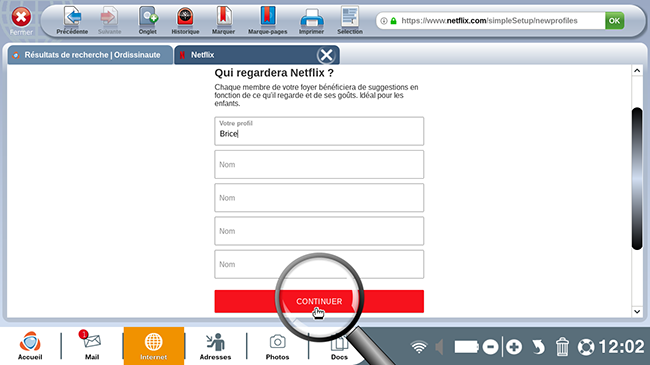Click the speaker volume icon
Image resolution: width=650 pixels, height=365 pixels.
439,347
